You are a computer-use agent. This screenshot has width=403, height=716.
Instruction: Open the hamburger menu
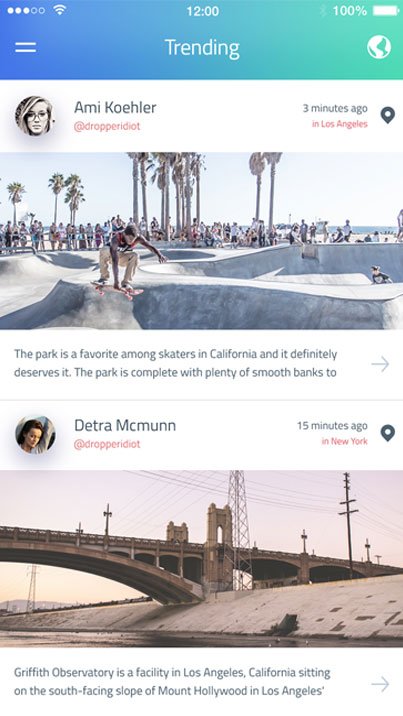pyautogui.click(x=26, y=47)
